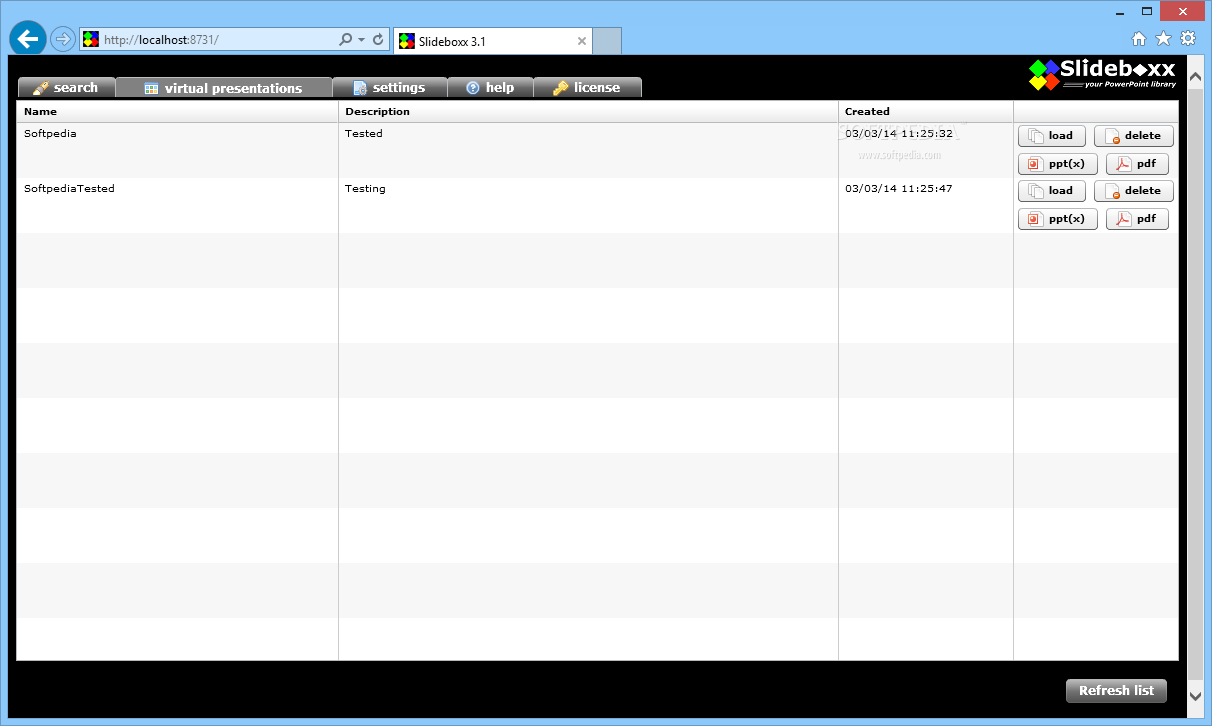Viewport: 1212px width, 726px height.
Task: Click the search magnifier in address bar
Action: click(346, 40)
